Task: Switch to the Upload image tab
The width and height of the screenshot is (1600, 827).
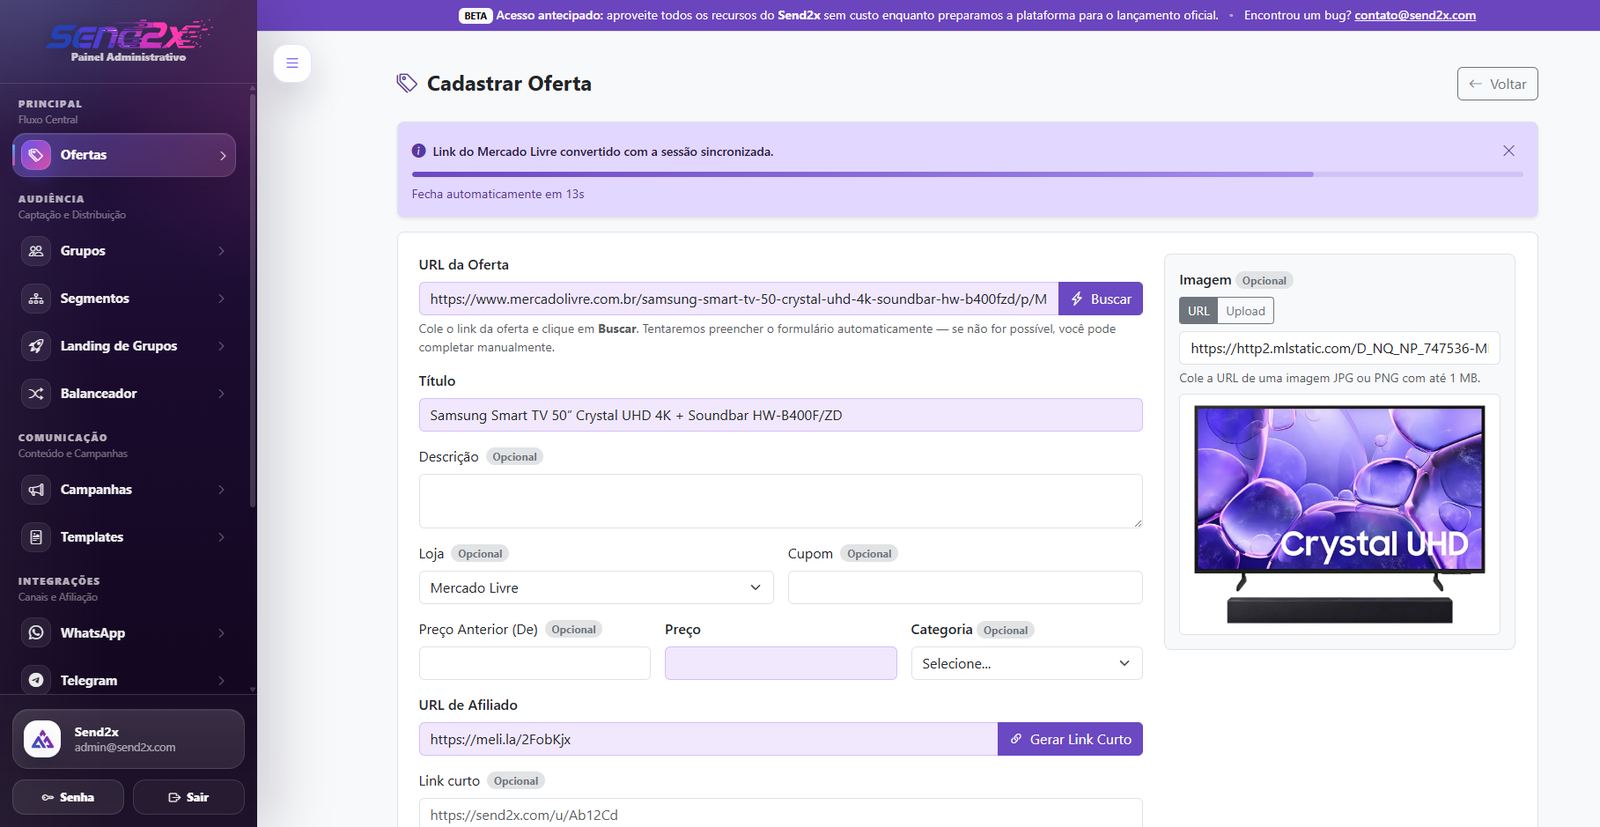Action: [x=1245, y=311]
